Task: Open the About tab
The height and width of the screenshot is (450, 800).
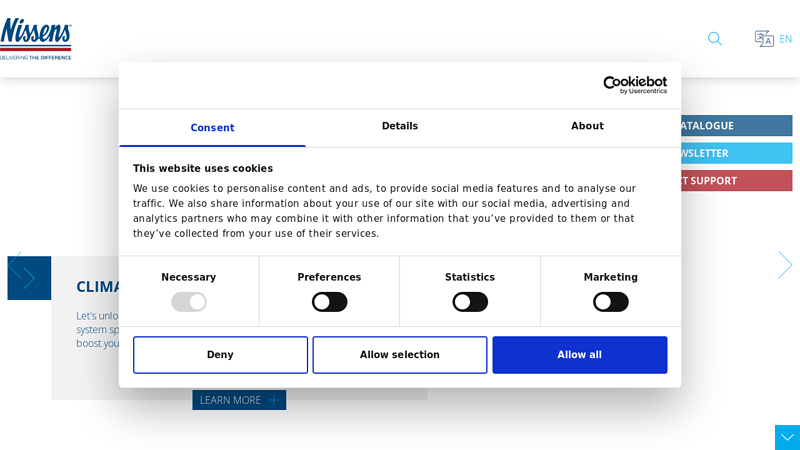Action: pos(587,127)
